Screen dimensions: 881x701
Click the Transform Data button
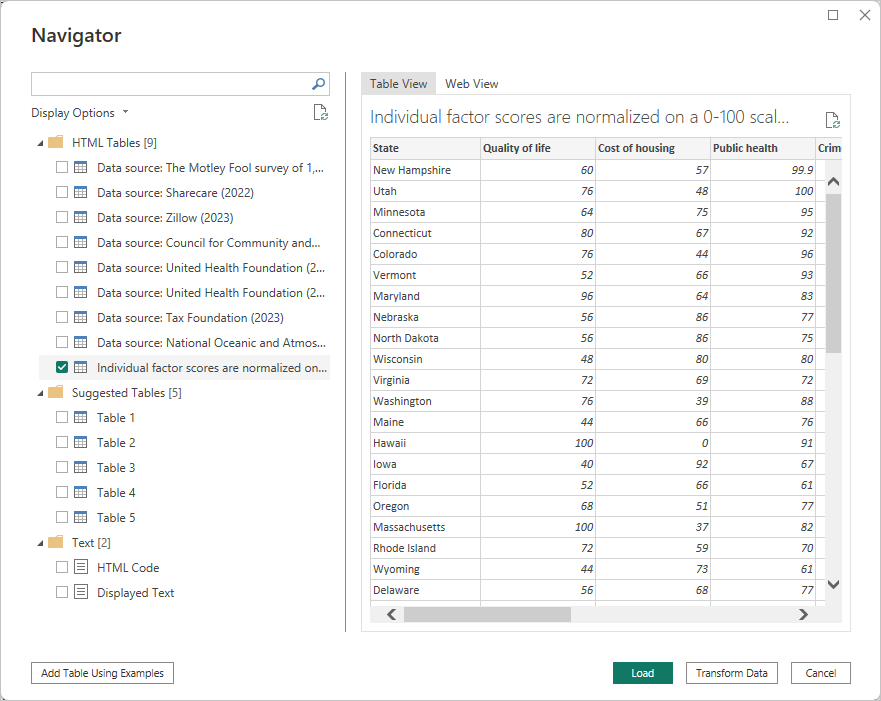point(732,673)
